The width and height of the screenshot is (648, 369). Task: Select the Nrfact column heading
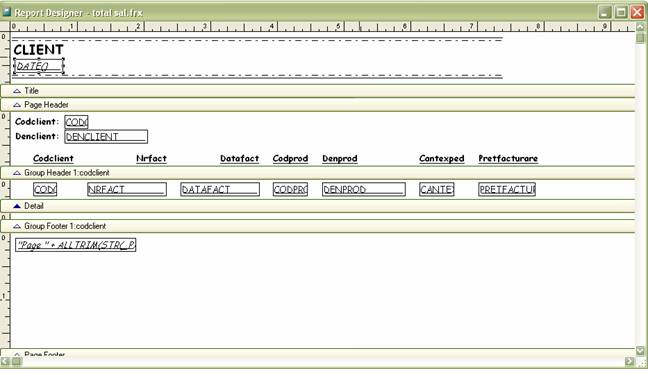tap(151, 159)
